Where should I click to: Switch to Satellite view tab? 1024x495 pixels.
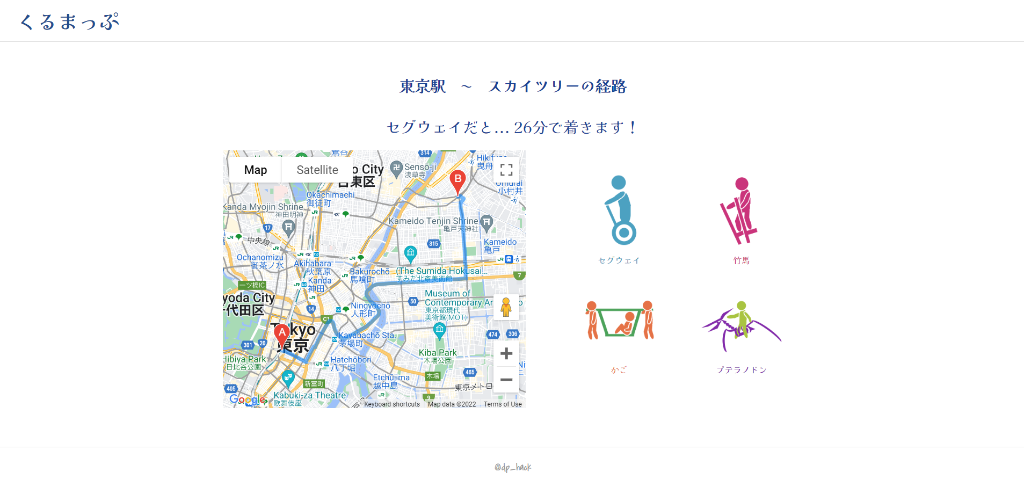317,170
